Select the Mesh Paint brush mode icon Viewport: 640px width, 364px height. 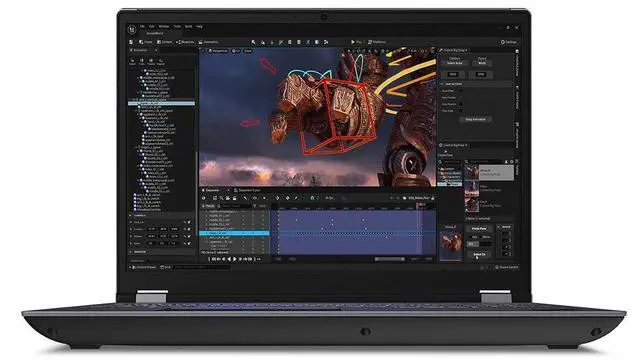[281, 42]
